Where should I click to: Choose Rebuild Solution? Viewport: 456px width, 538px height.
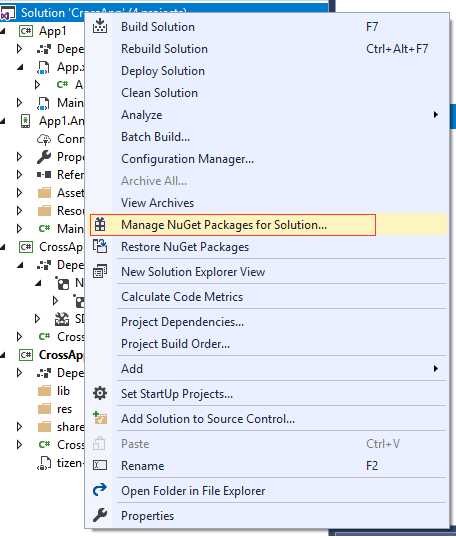pos(164,49)
